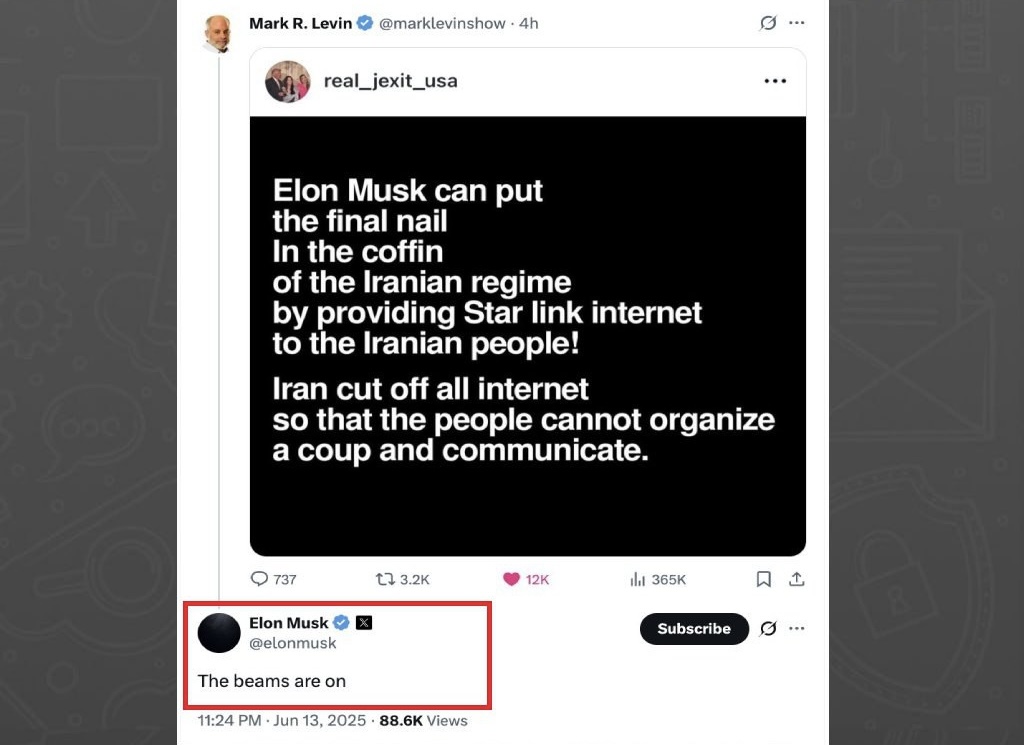Unlike the post via the pink heart
Viewport: 1024px width, 745px height.
tap(511, 579)
